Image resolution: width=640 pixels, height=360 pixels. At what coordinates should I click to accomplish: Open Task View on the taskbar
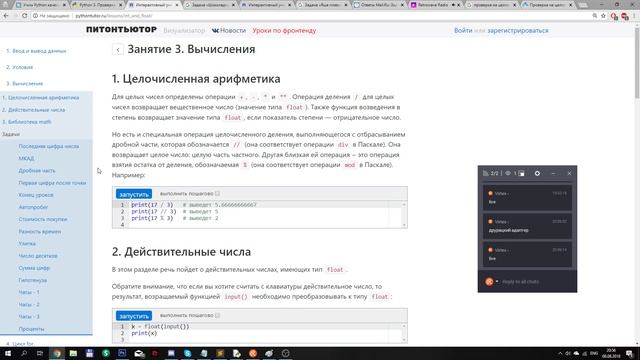pyautogui.click(x=40, y=353)
